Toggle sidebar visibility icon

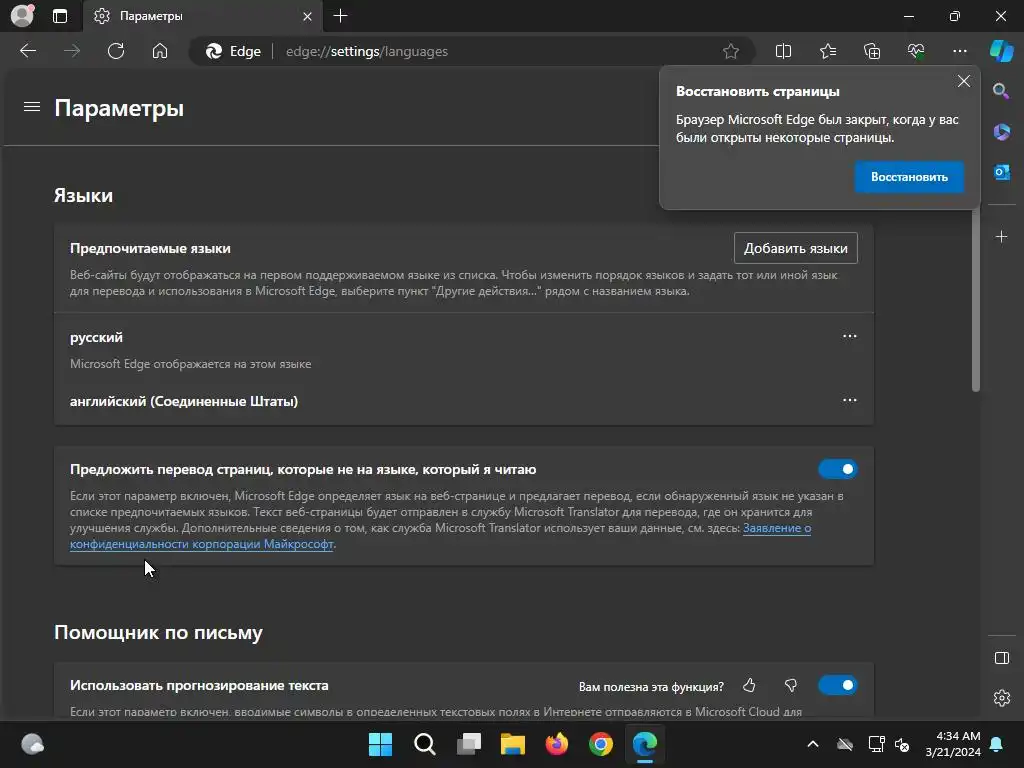pyautogui.click(x=1001, y=658)
